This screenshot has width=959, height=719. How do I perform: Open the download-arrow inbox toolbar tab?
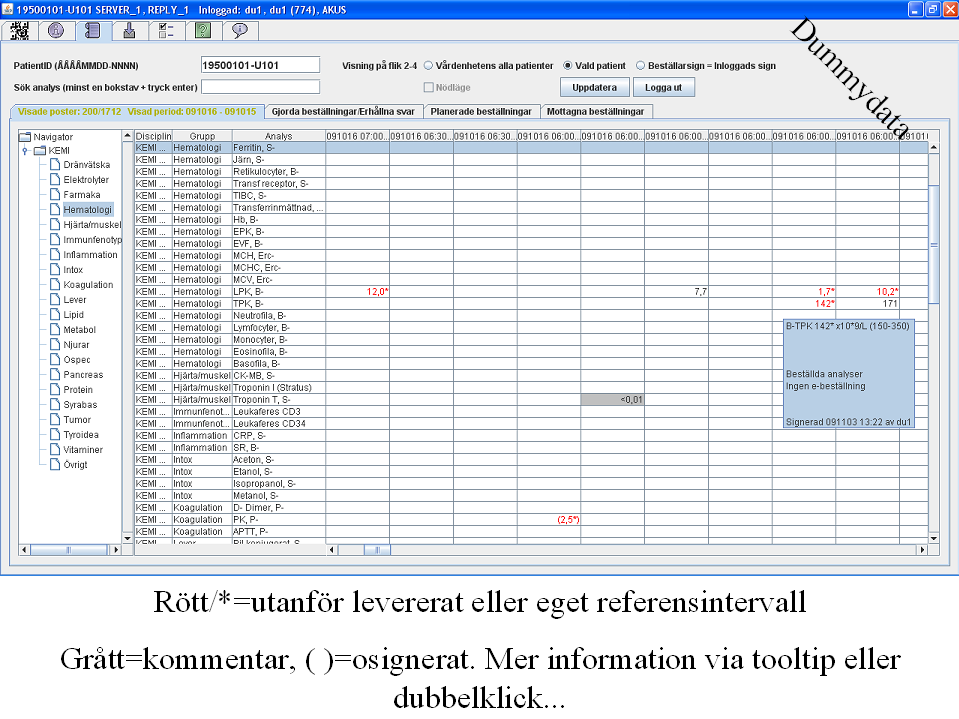pyautogui.click(x=130, y=31)
